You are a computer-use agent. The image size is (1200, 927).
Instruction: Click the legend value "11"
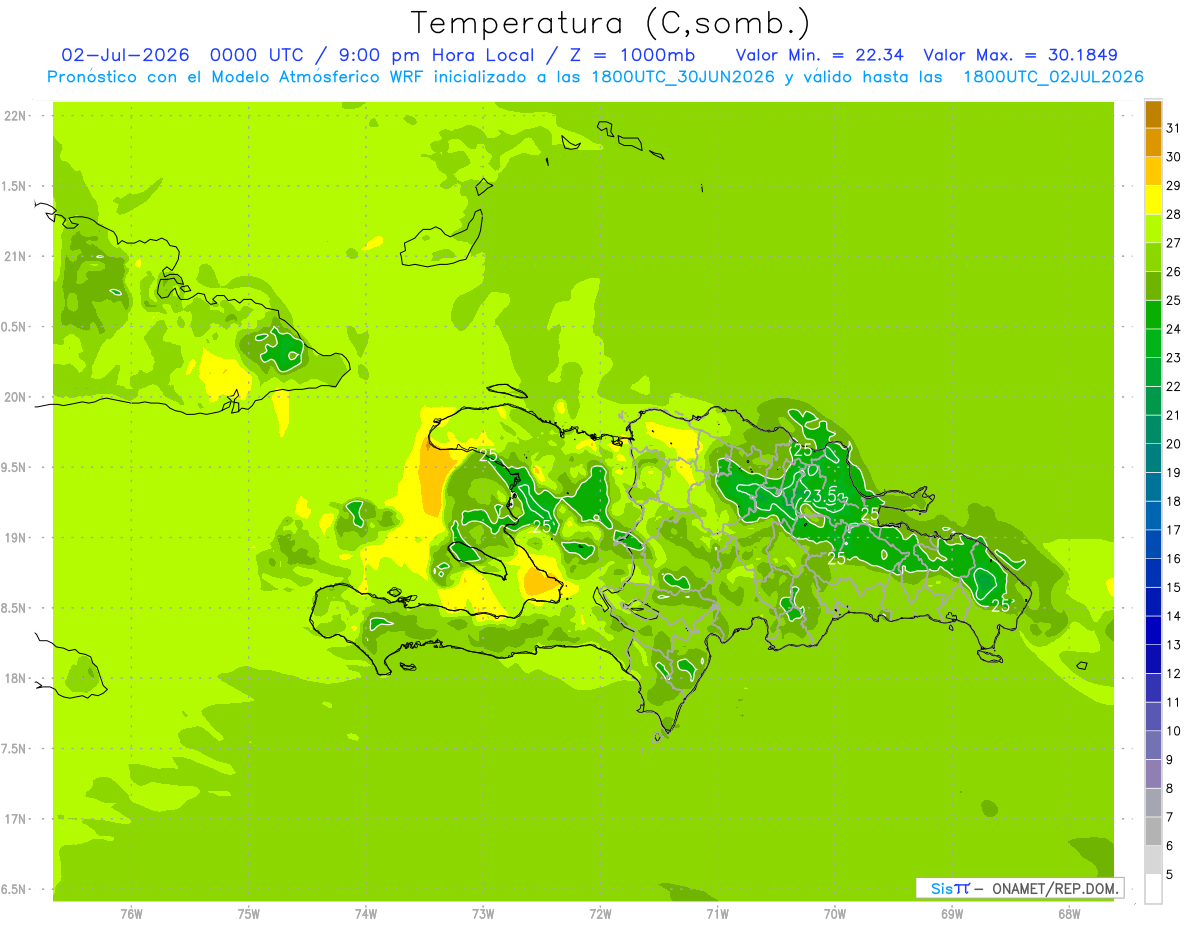1174,702
